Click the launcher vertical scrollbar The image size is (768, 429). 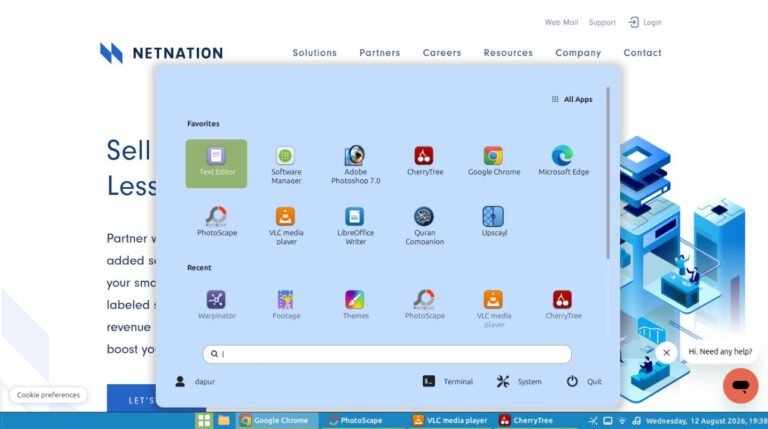[x=608, y=173]
